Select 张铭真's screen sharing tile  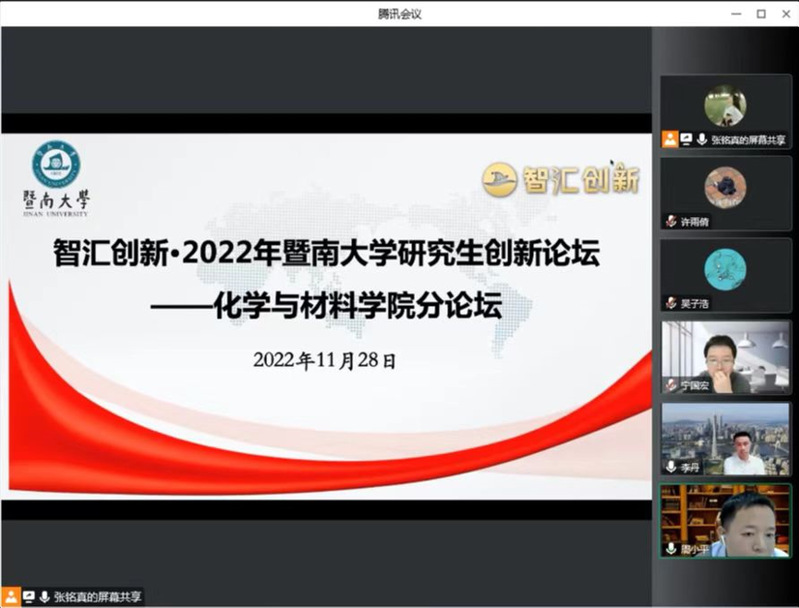[x=725, y=106]
